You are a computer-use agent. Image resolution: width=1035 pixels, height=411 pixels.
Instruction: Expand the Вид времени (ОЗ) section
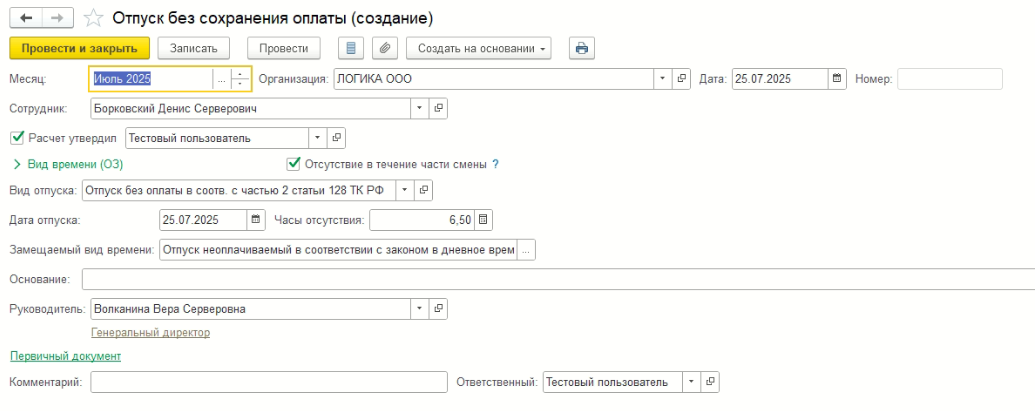(x=16, y=164)
